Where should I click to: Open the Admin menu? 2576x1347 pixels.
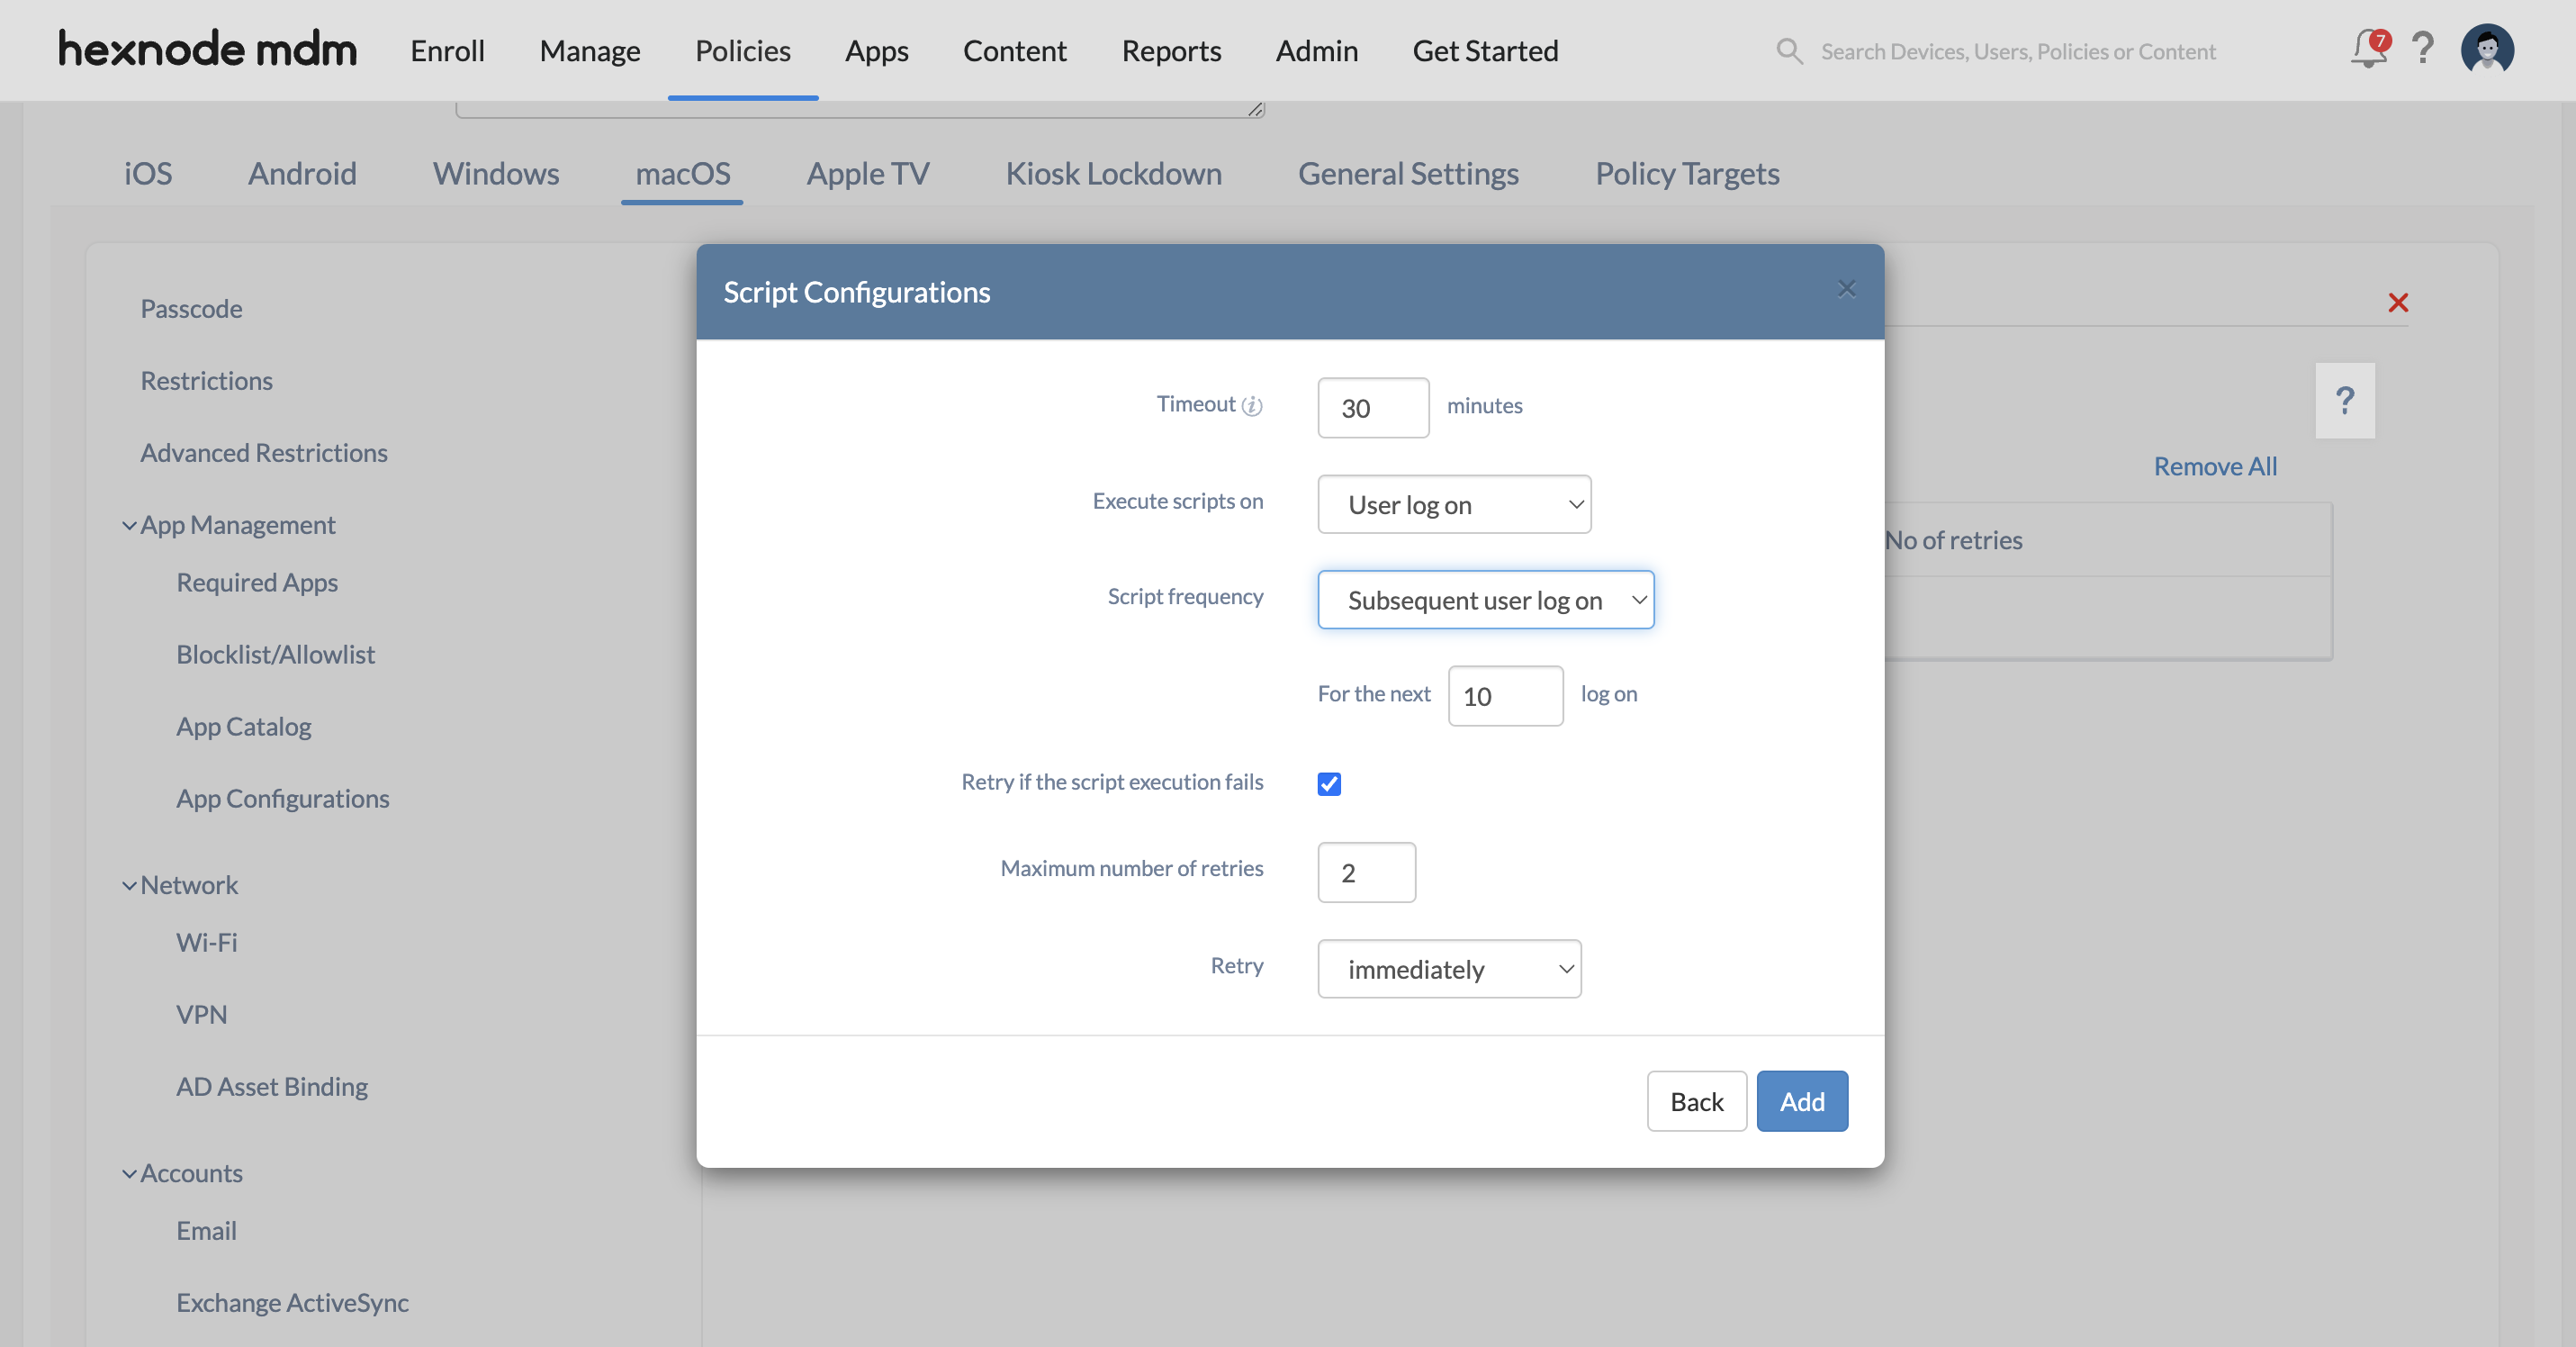[x=1316, y=50]
